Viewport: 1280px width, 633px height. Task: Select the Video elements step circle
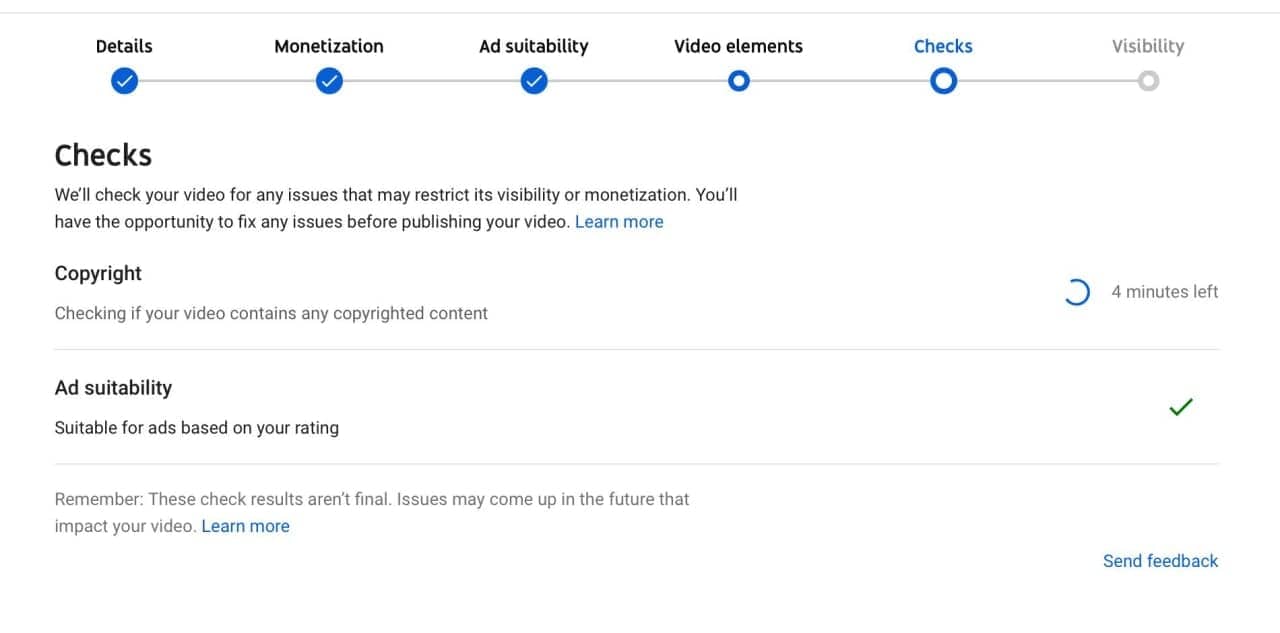[738, 81]
